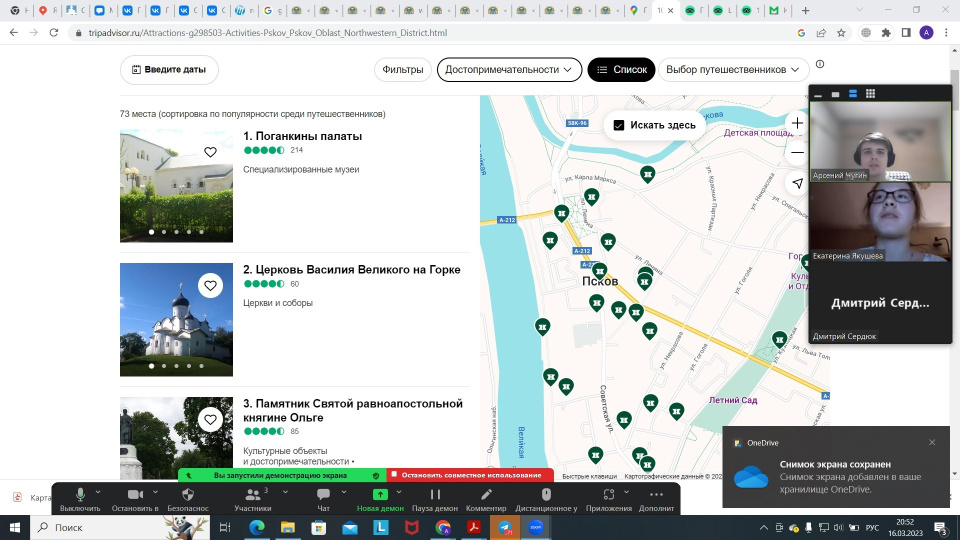Stop video with Zoom camera icon
The image size is (960, 540).
click(x=135, y=495)
